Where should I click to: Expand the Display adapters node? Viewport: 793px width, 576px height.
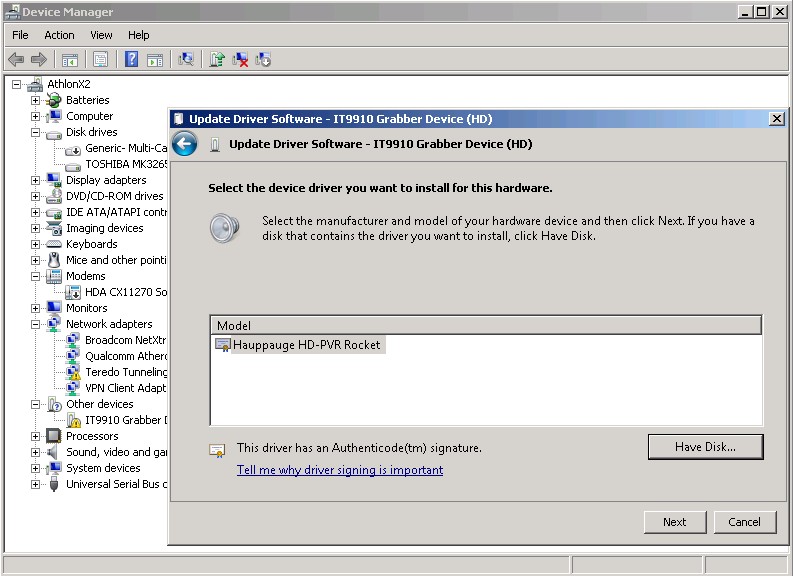tap(35, 181)
